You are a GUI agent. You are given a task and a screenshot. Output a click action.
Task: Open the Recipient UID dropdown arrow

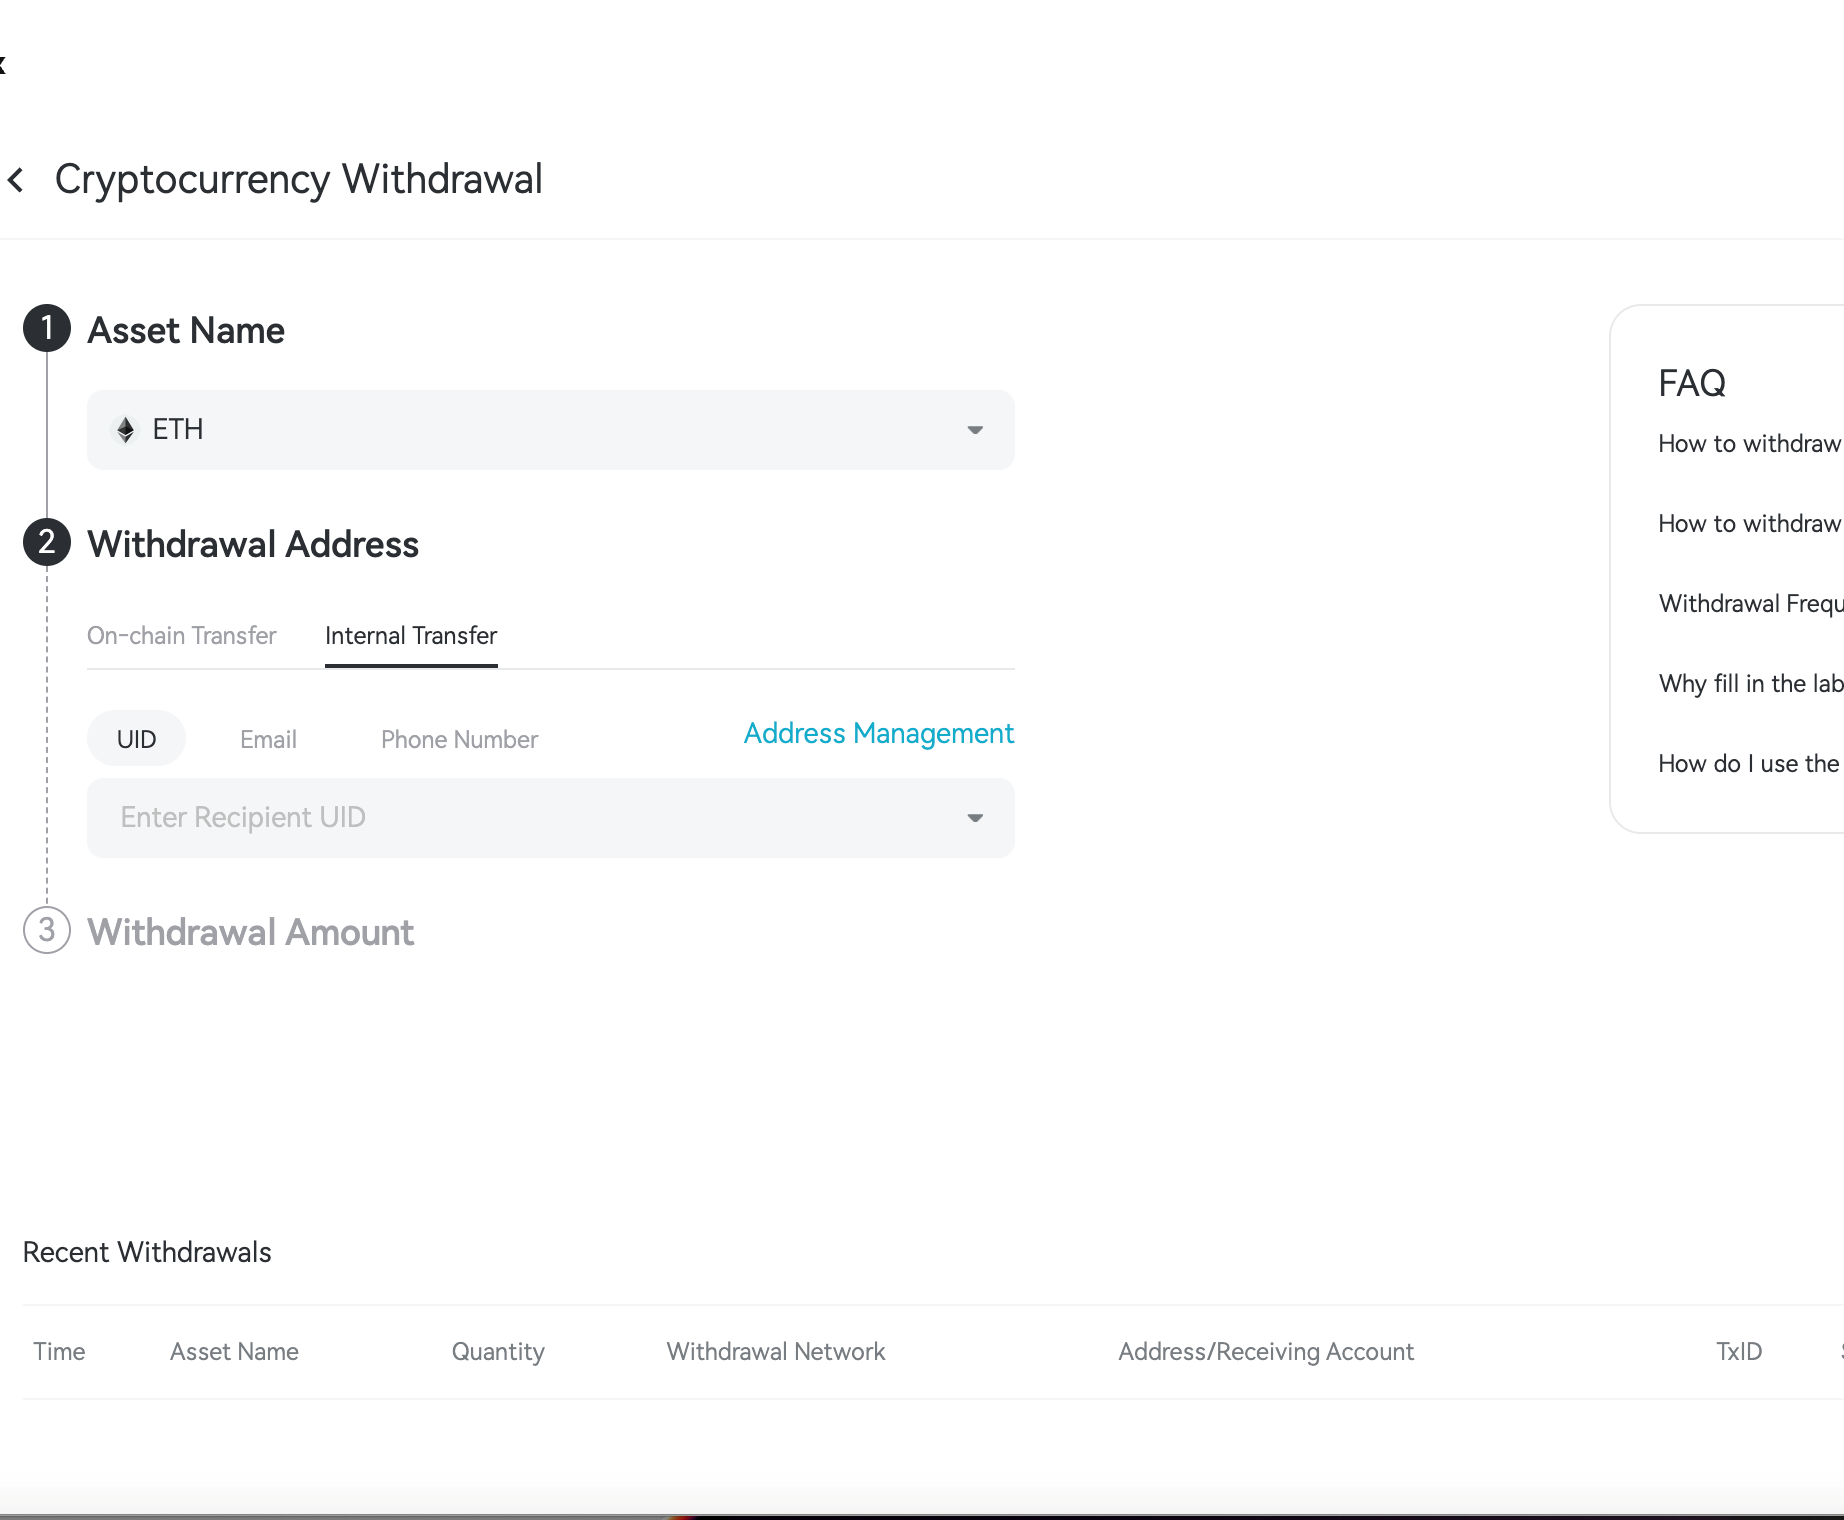pos(975,818)
